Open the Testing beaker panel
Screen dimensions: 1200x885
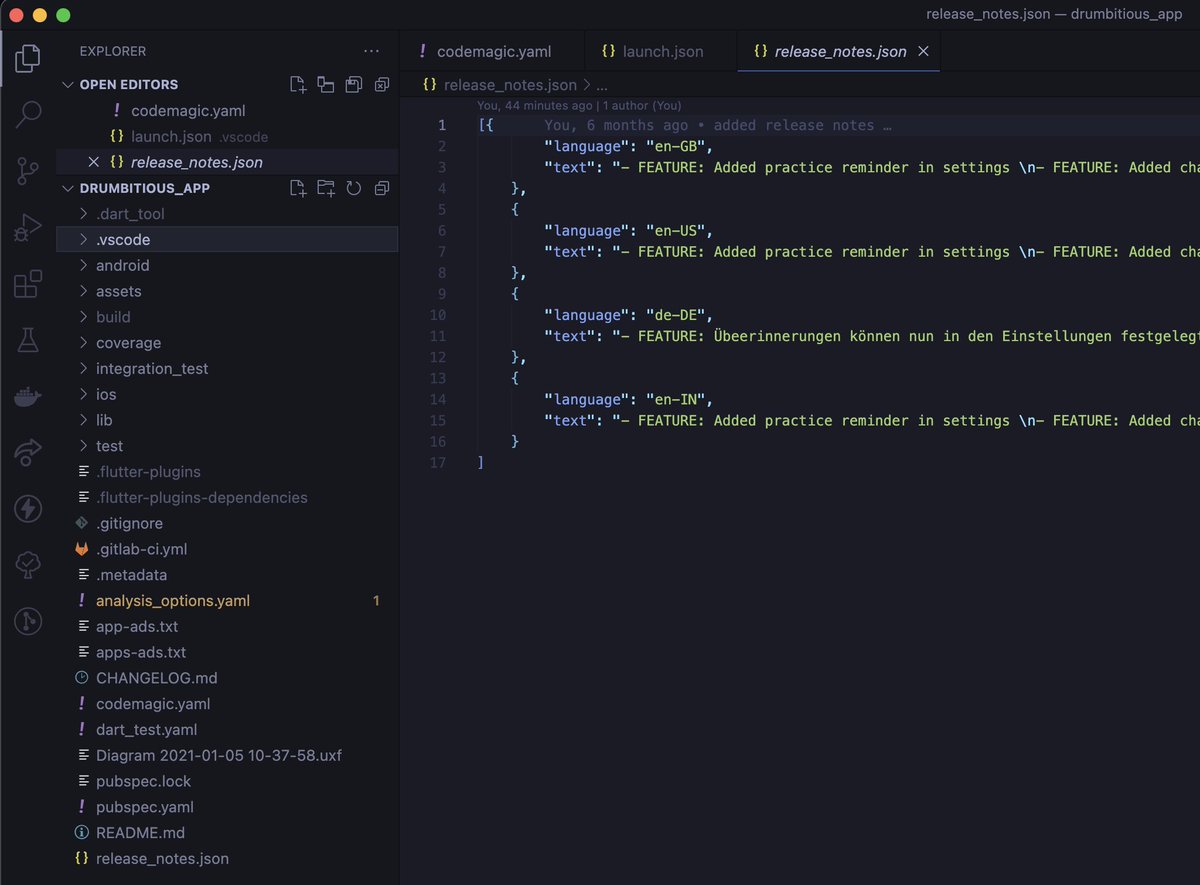coord(27,339)
